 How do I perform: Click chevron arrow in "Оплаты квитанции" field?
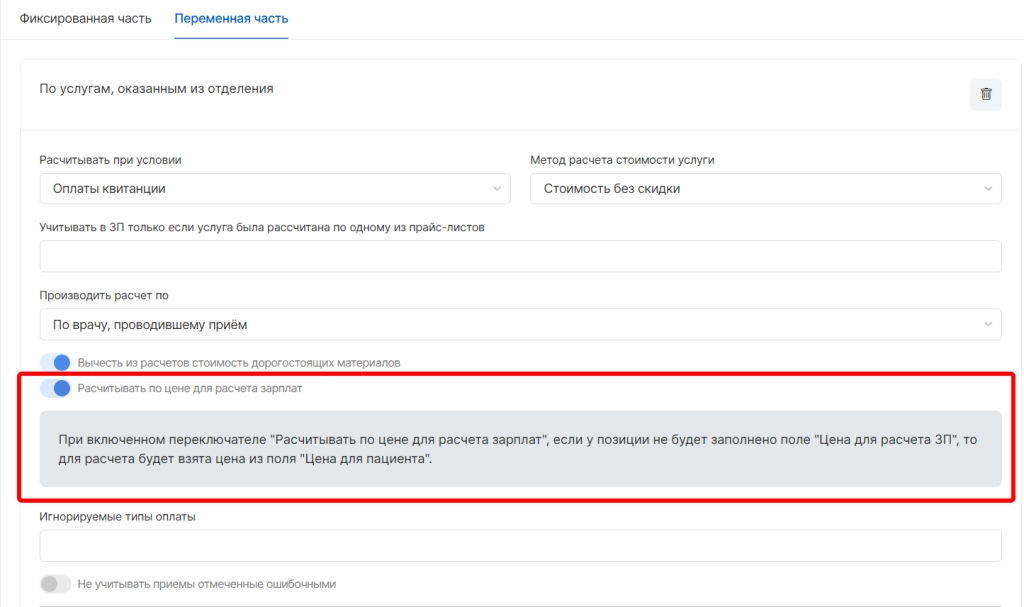497,188
